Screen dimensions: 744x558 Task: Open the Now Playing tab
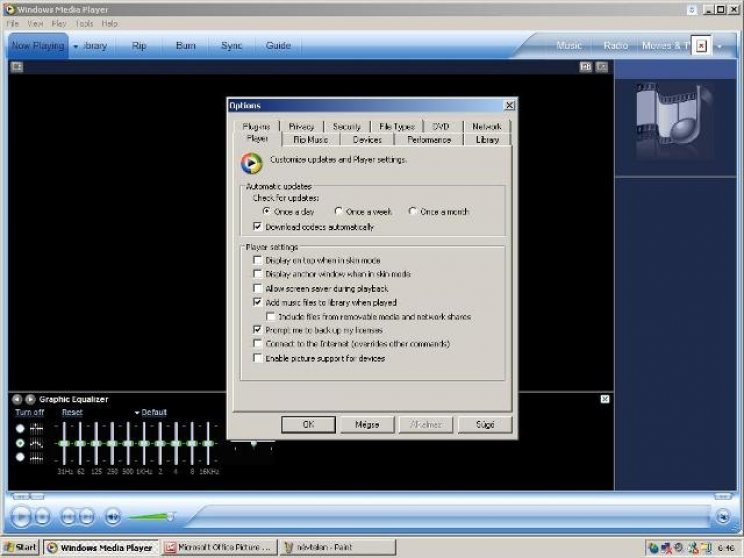pos(38,46)
